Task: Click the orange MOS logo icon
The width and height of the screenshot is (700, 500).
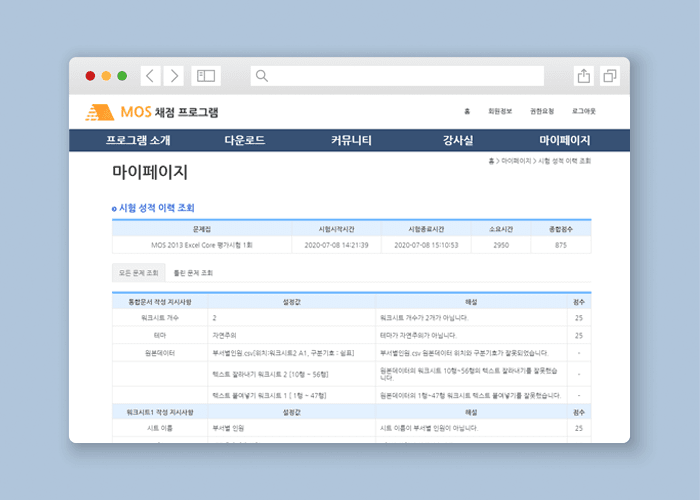Action: click(x=100, y=112)
